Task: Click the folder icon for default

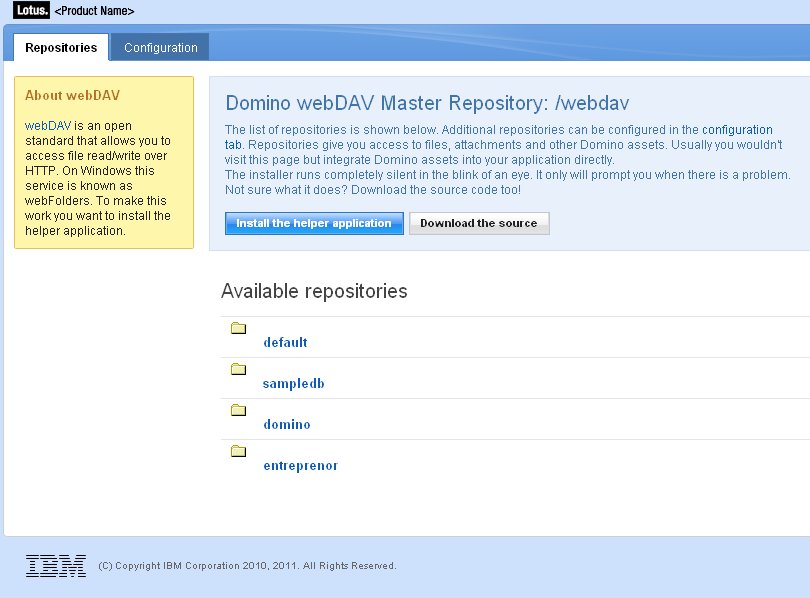Action: coord(238,328)
